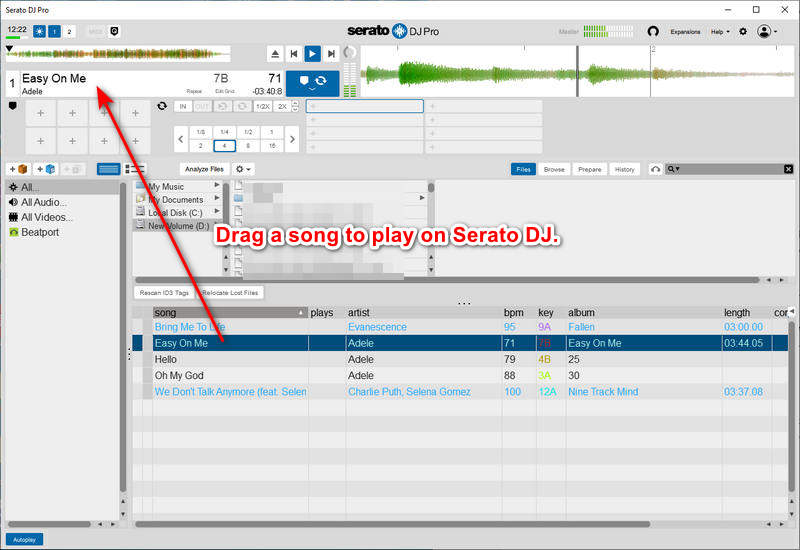
Task: Select the song Oh My God
Action: pos(180,375)
